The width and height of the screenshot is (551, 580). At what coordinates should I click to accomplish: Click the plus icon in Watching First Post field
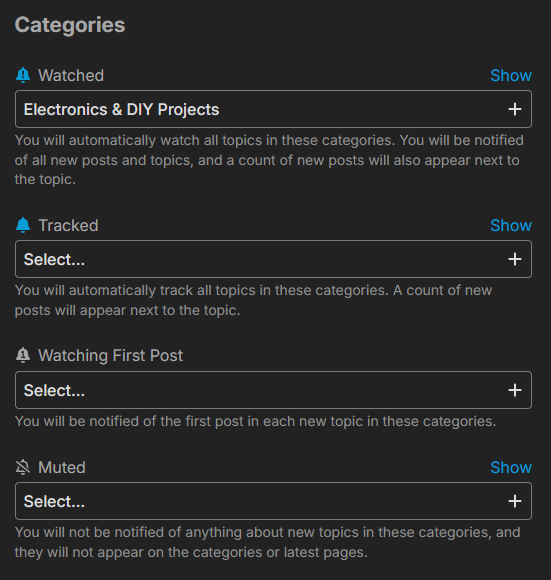(515, 390)
